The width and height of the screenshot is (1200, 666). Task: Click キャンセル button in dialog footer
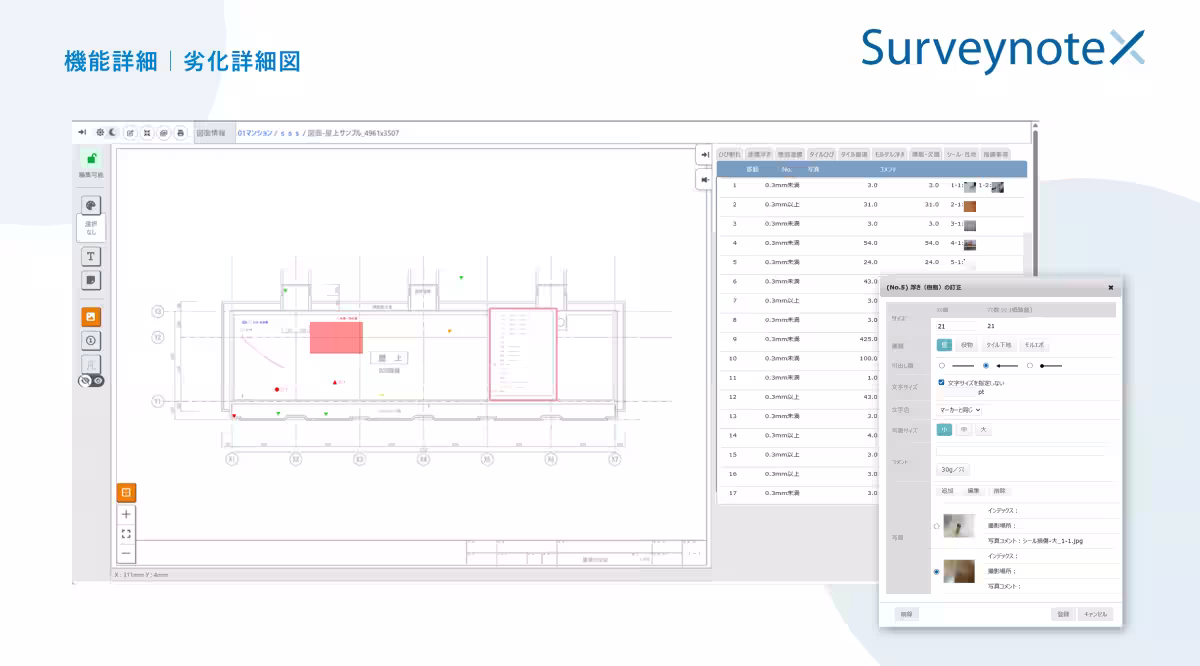tap(1095, 614)
